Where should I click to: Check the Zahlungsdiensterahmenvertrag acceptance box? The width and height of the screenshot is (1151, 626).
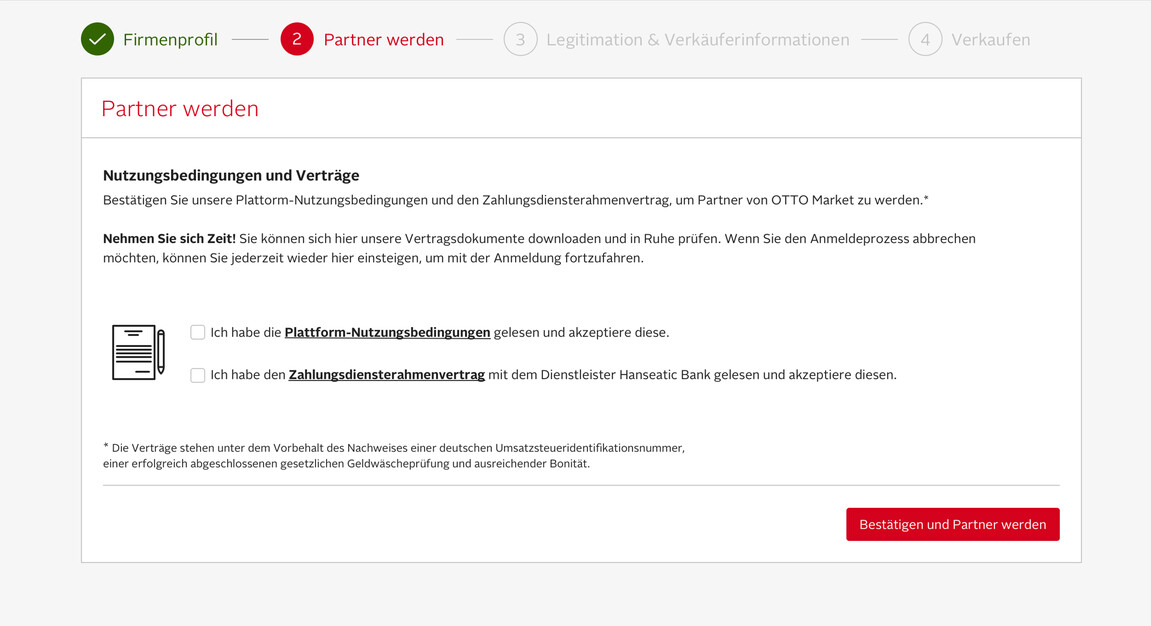tap(197, 374)
